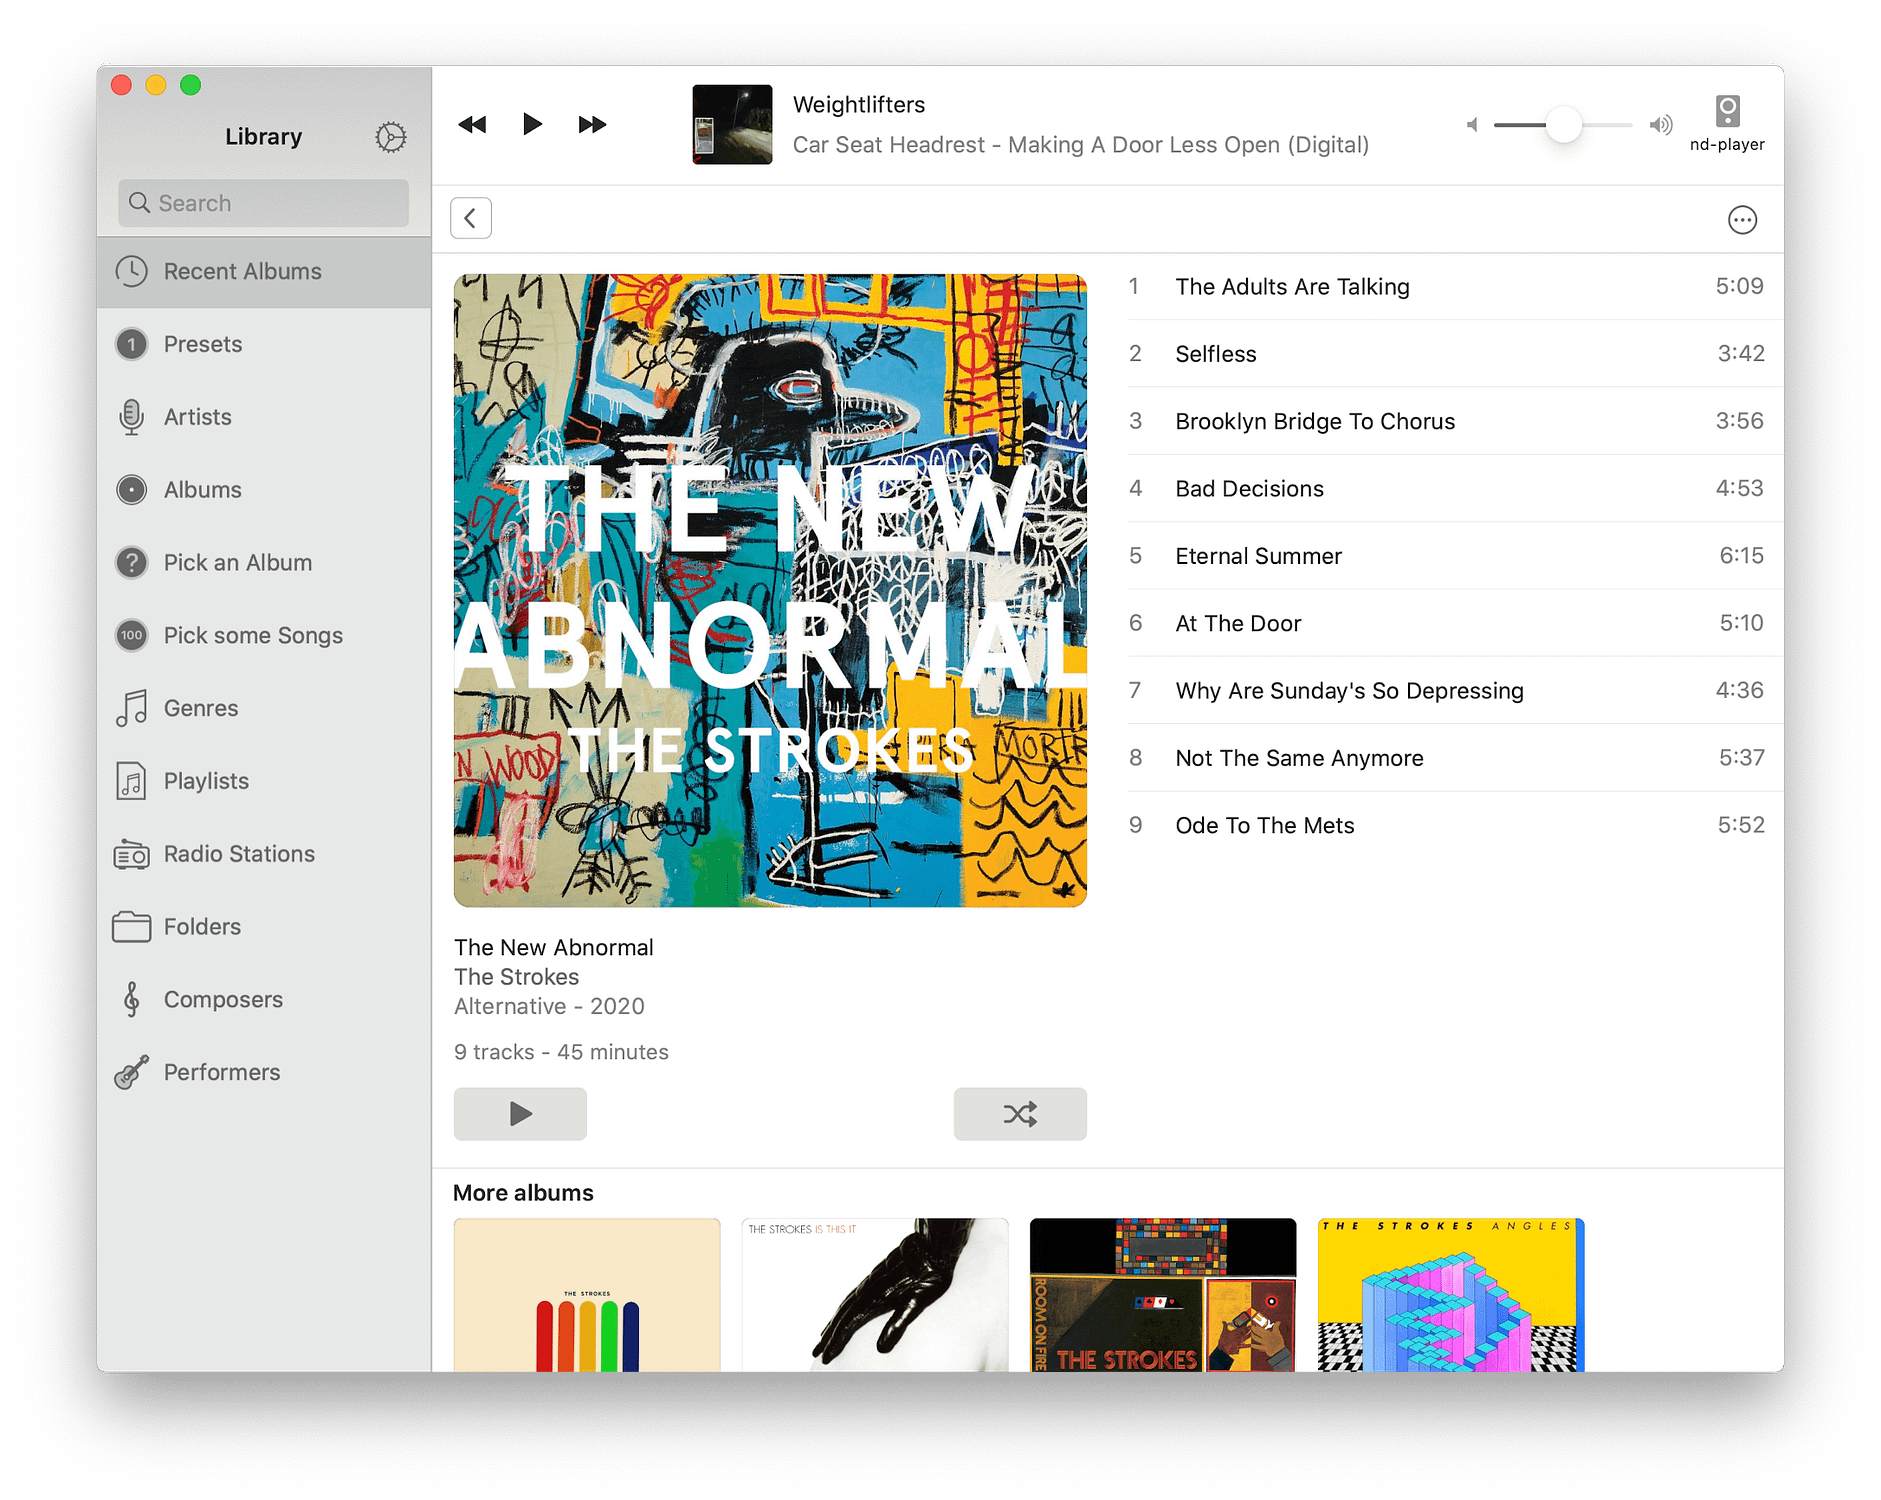Viewport: 1881px width, 1500px height.
Task: Click the Playlists document icon
Action: pos(131,781)
